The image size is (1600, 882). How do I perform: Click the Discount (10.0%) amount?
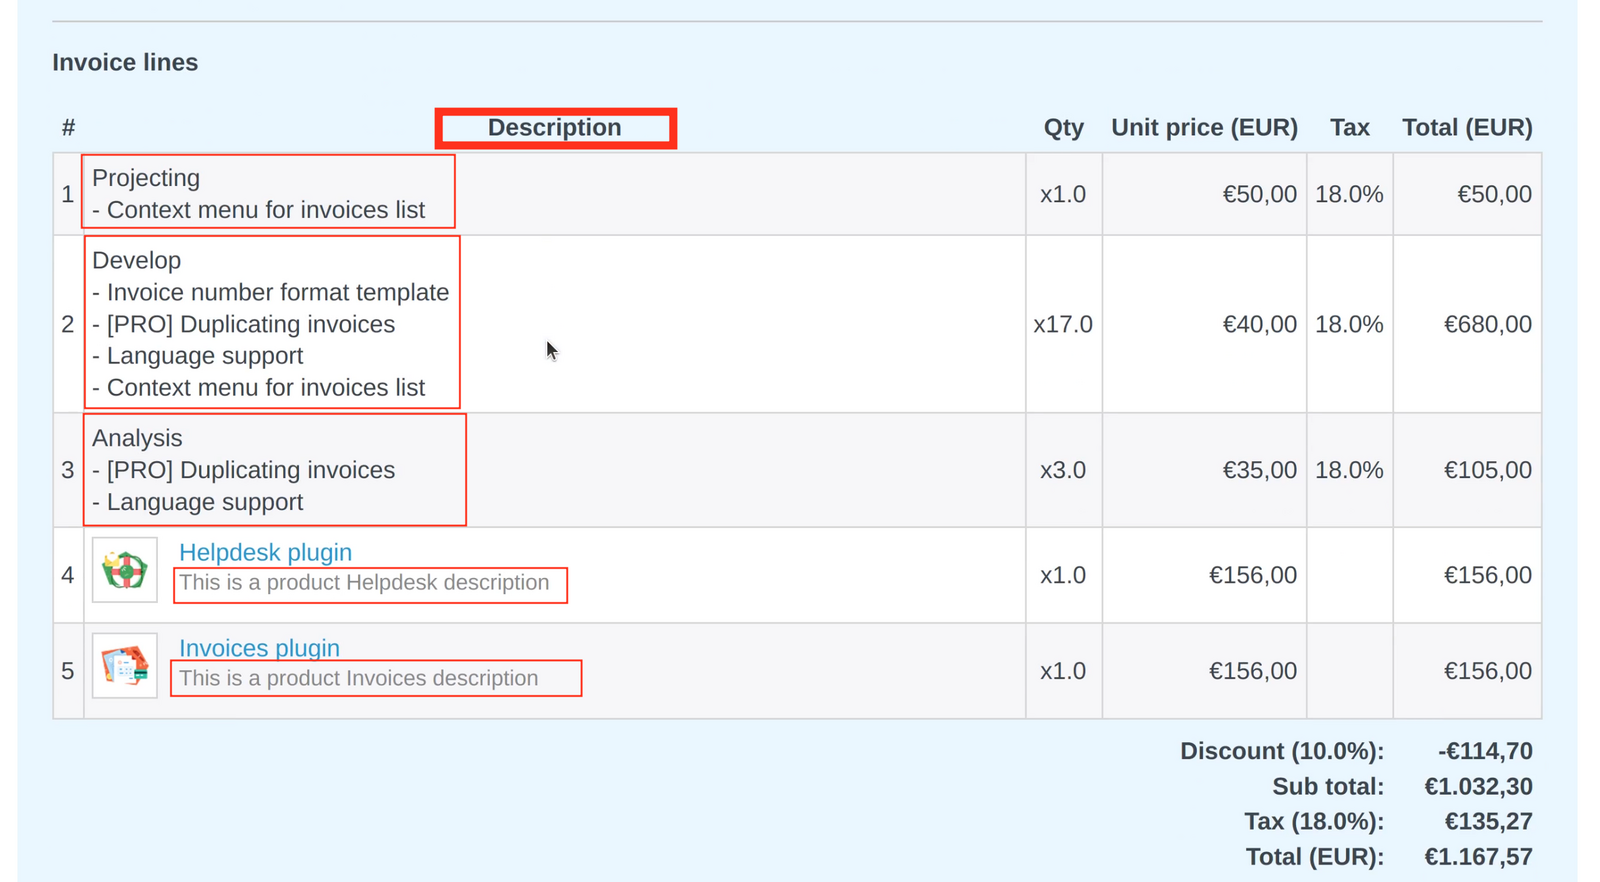[x=1485, y=750]
